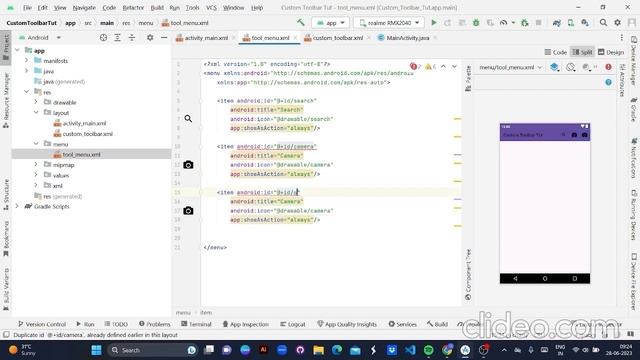
Task: Click design surface layers icon in preview toolbar
Action: [x=554, y=67]
